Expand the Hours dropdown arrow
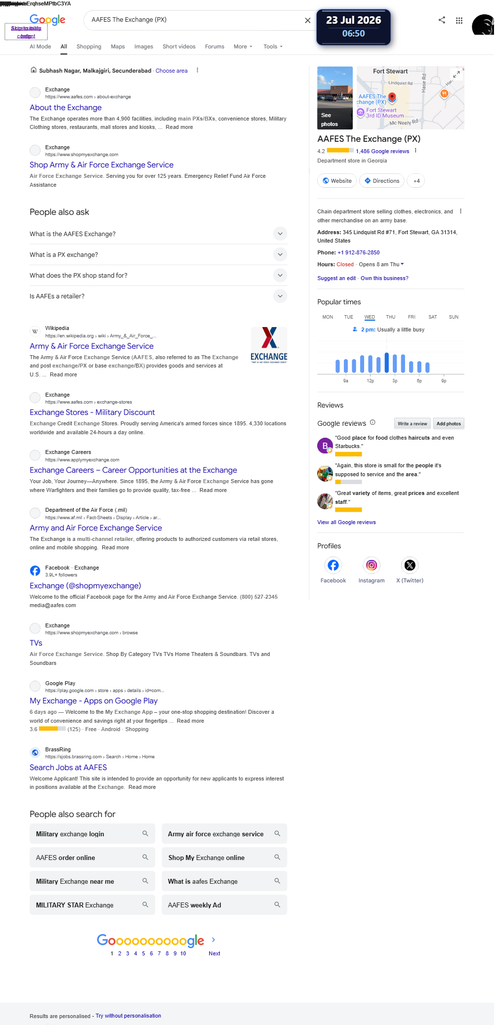Viewport: 500px width, 1025px height. (402, 264)
